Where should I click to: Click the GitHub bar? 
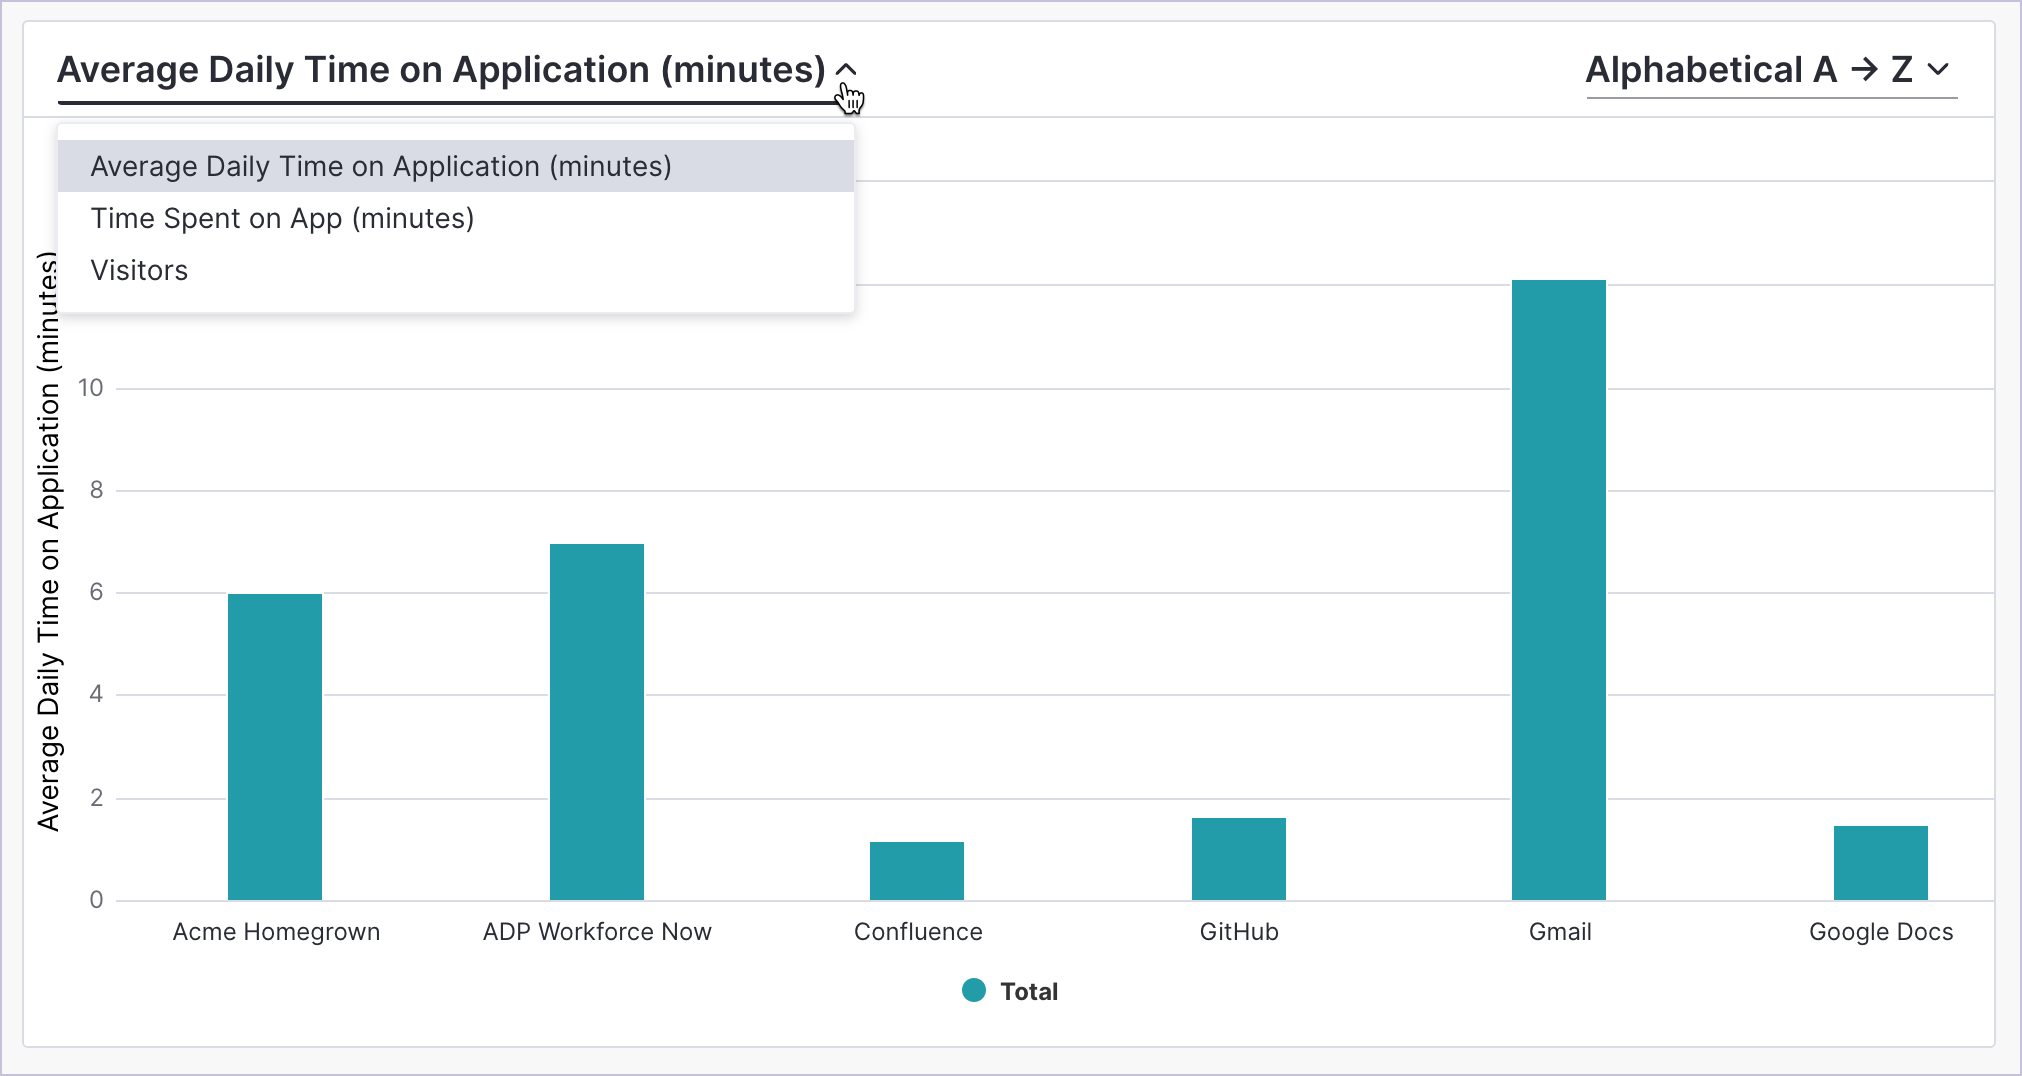click(x=1239, y=859)
